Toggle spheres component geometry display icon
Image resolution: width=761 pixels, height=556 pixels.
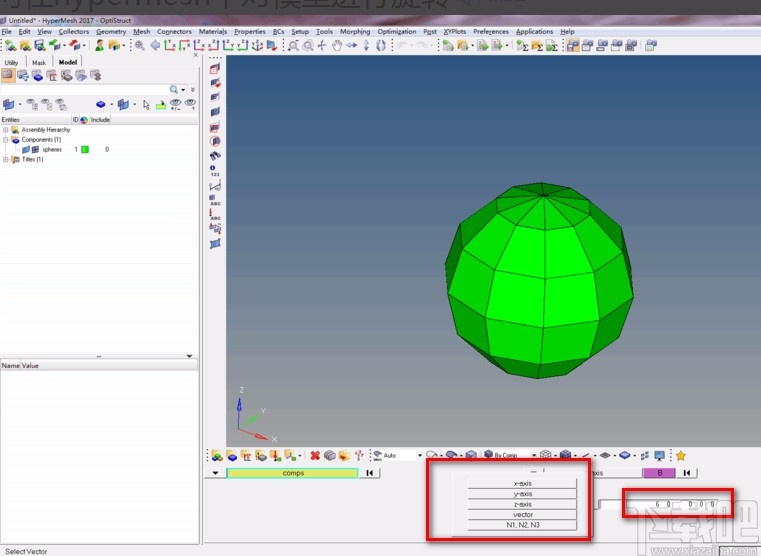tap(26, 149)
